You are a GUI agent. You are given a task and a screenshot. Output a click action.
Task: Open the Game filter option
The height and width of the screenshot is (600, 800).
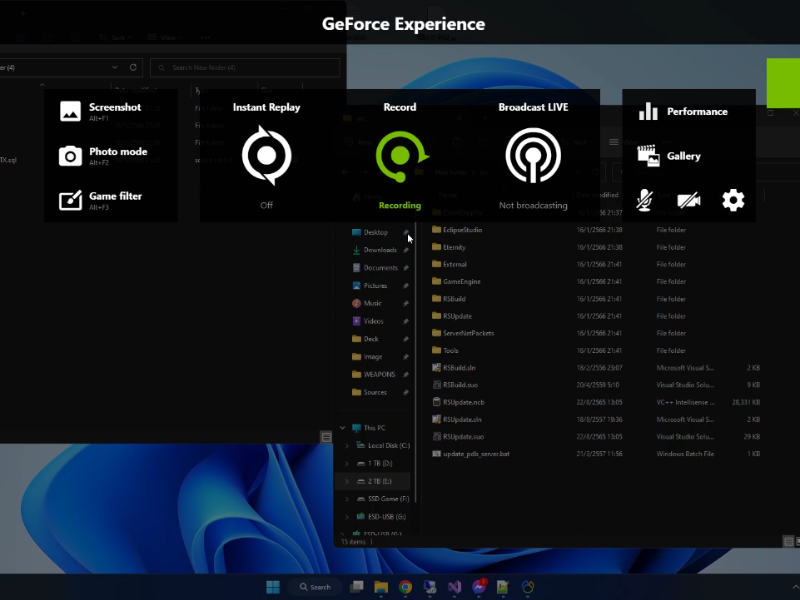(70, 200)
